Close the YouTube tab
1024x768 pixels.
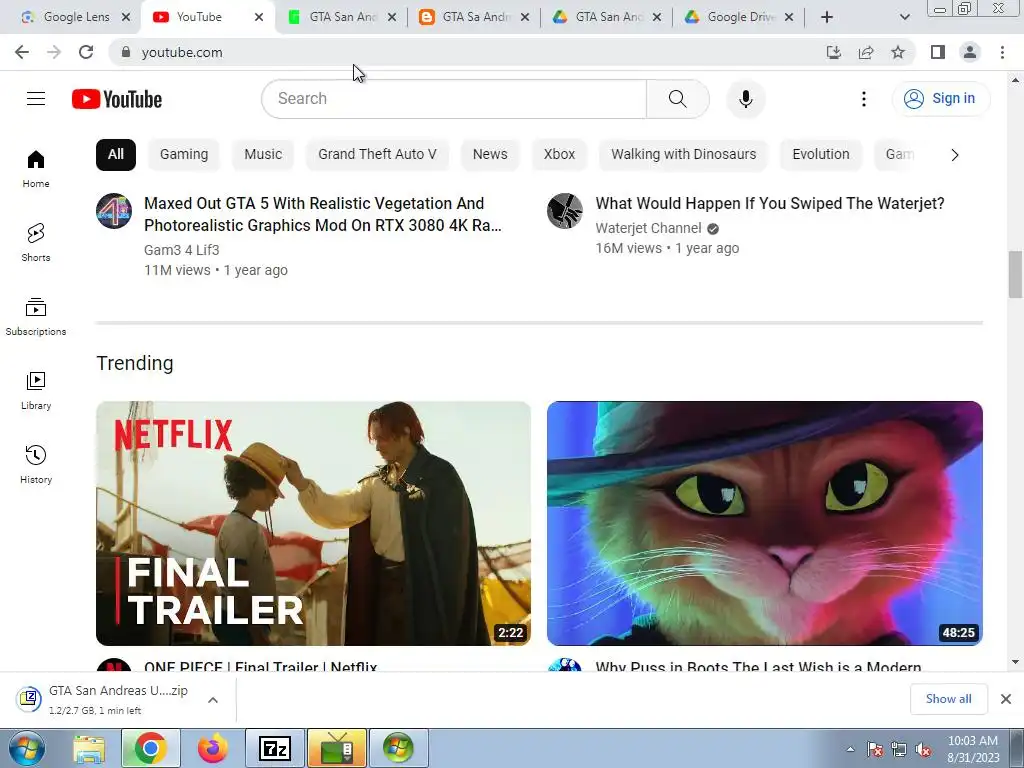(x=259, y=17)
